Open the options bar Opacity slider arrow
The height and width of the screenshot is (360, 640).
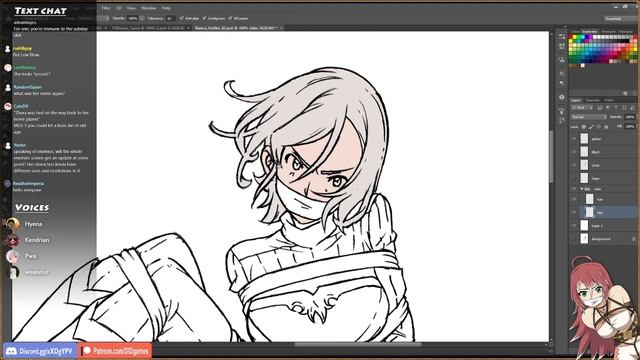tap(142, 18)
